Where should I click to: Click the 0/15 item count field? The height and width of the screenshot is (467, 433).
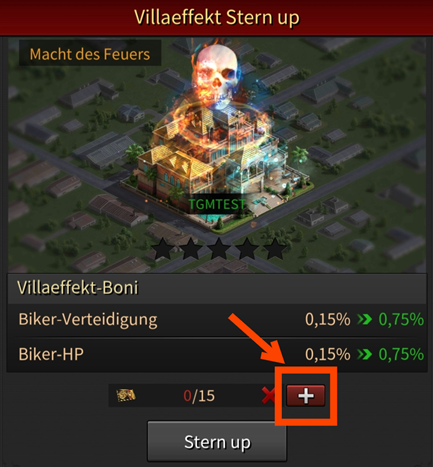pyautogui.click(x=199, y=396)
